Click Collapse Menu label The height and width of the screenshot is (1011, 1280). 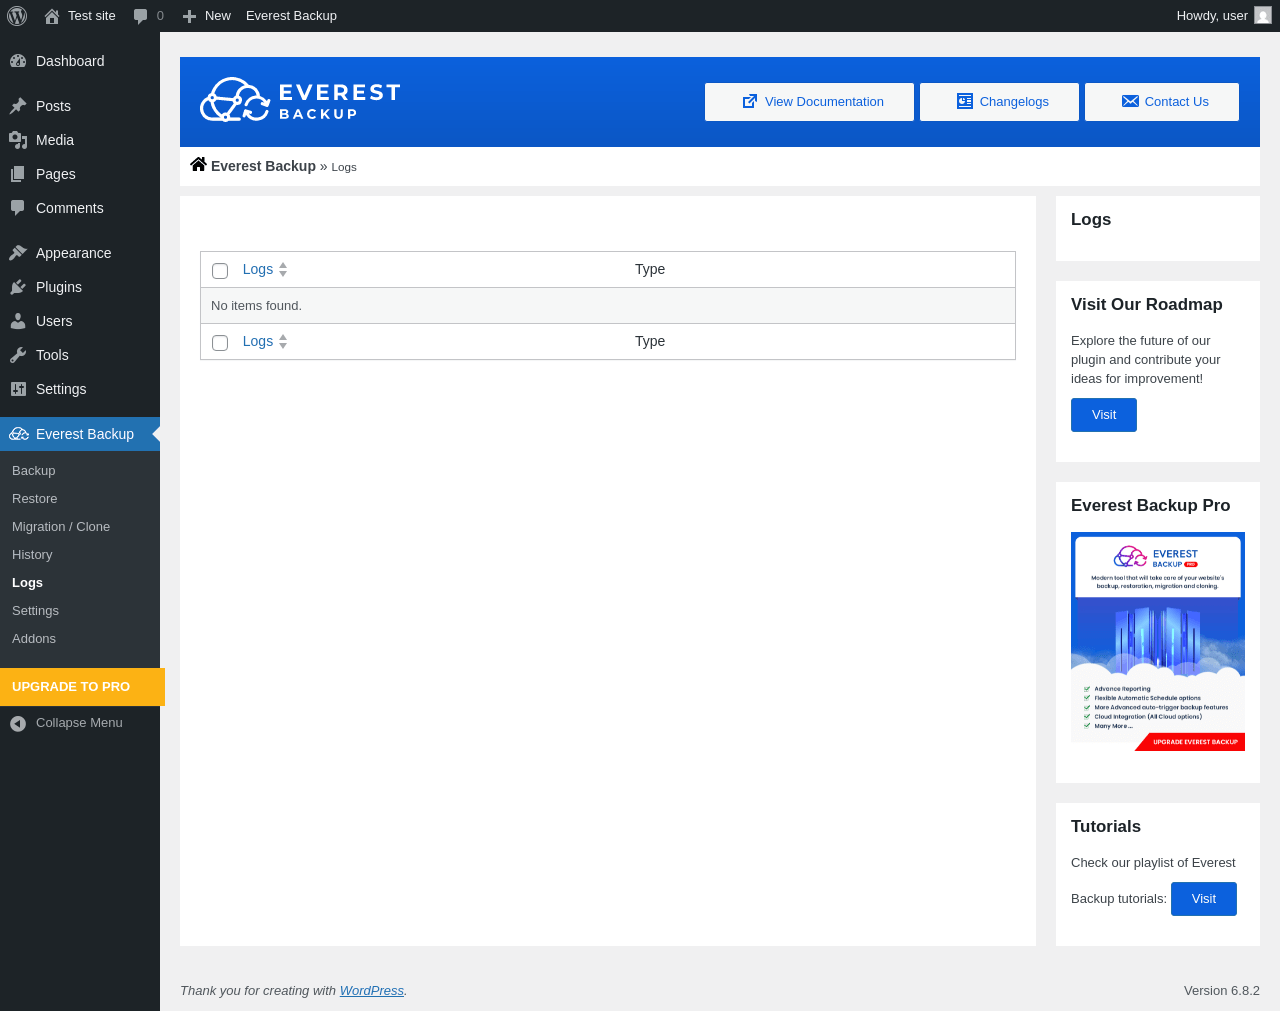pos(79,723)
